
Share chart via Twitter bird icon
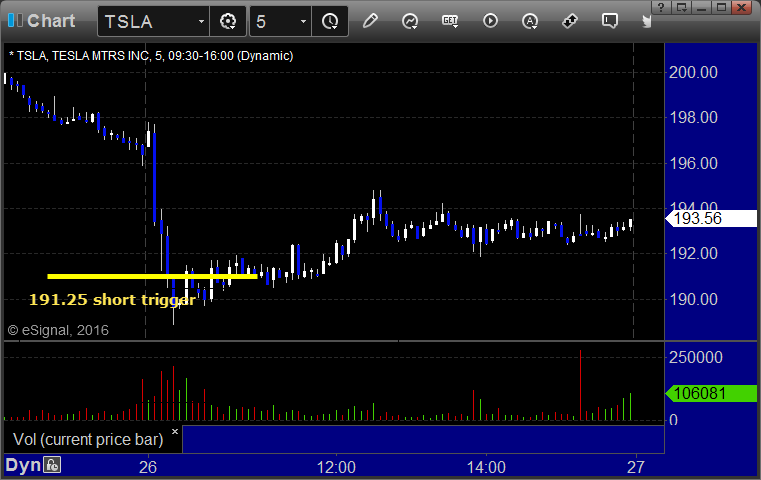[647, 21]
